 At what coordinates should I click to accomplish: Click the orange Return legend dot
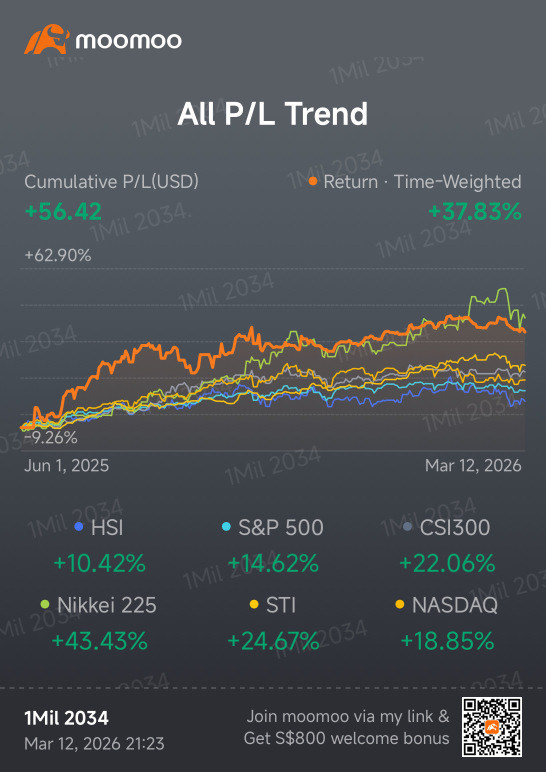pos(312,182)
